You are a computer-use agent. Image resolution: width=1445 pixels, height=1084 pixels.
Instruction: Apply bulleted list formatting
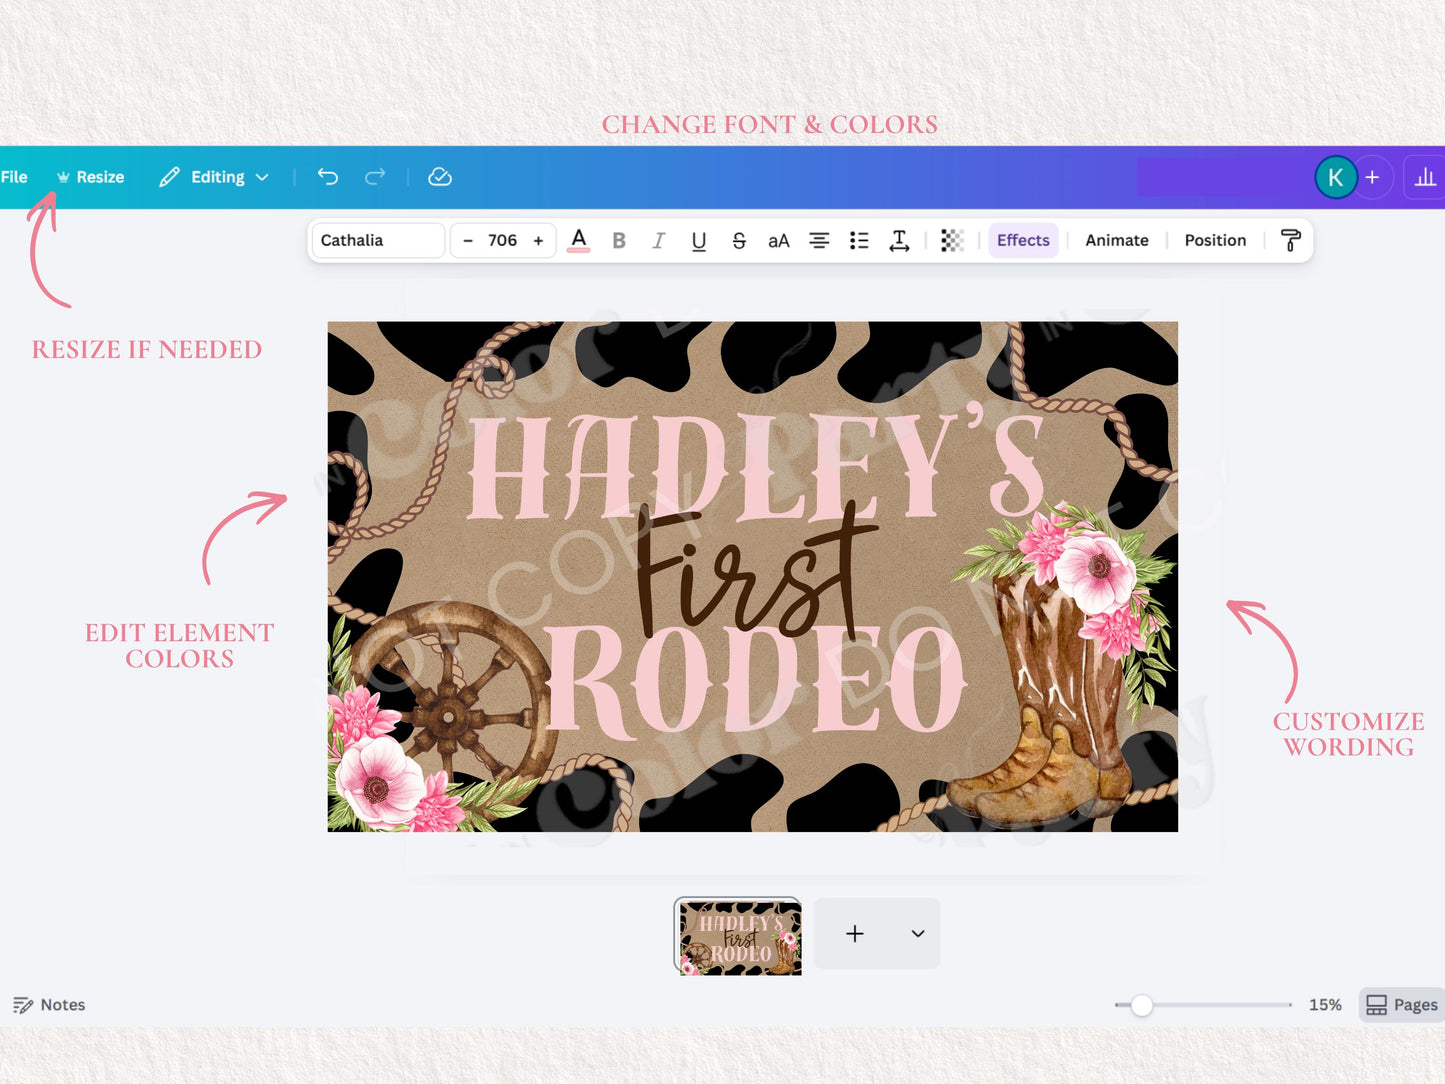click(859, 240)
